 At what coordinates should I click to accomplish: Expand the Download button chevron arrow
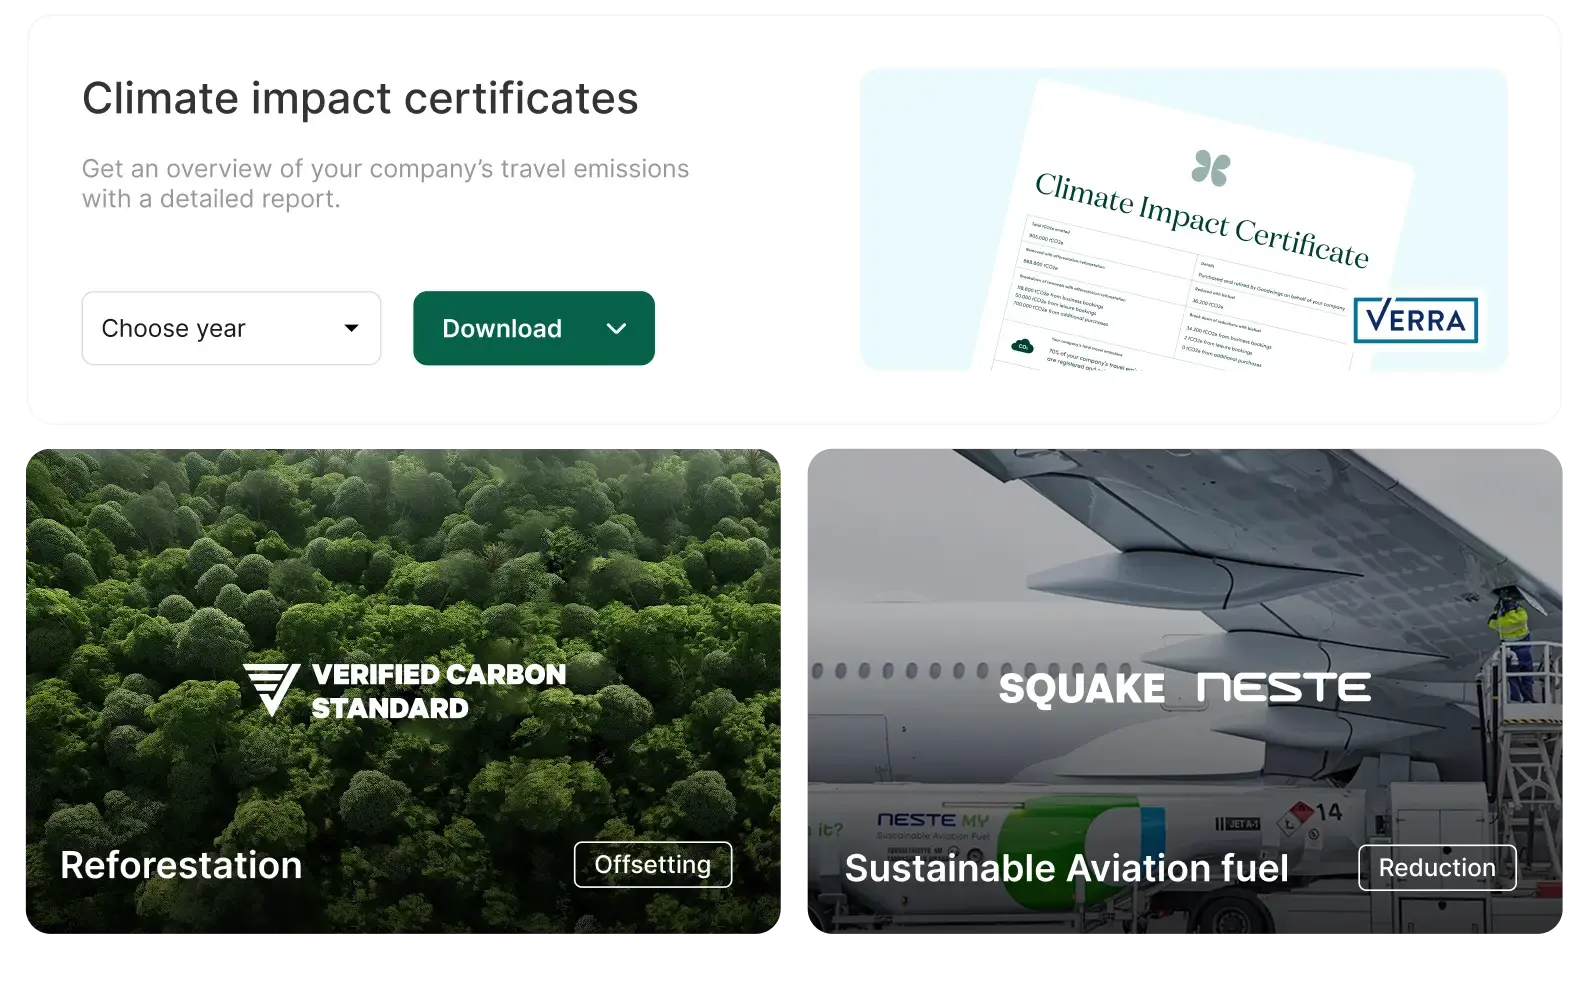[617, 328]
